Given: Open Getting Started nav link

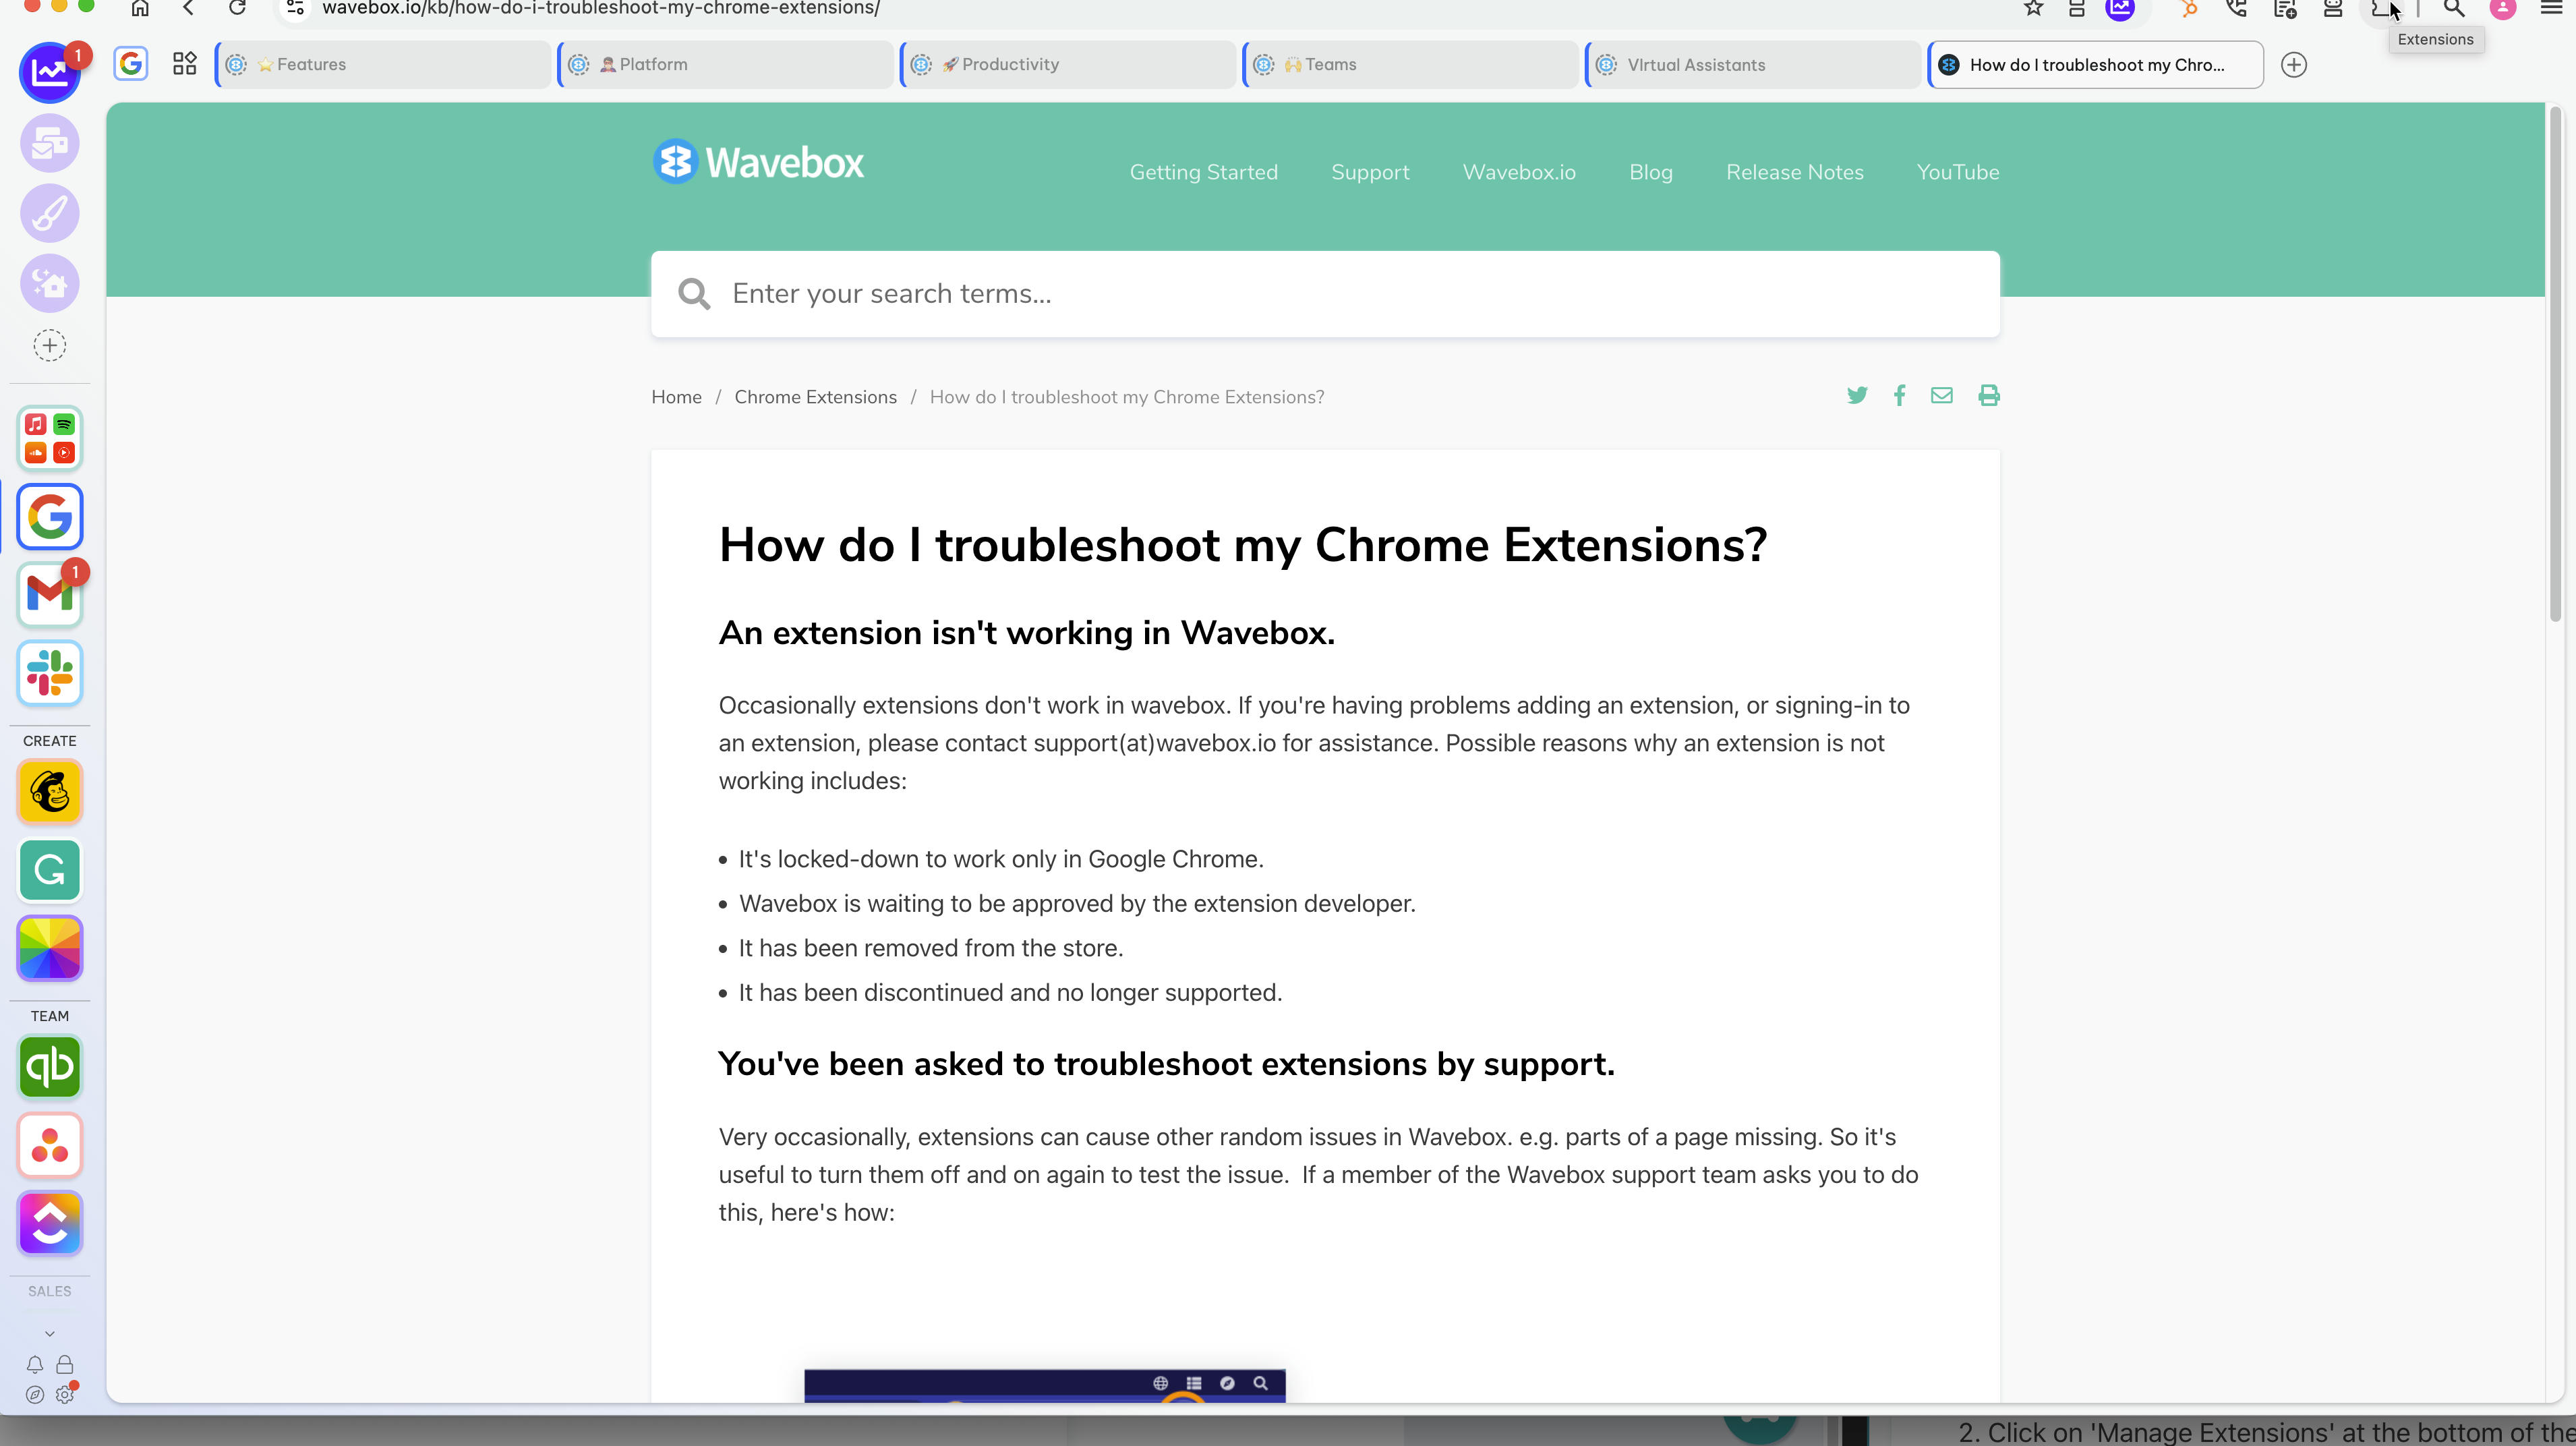Looking at the screenshot, I should 1204,172.
